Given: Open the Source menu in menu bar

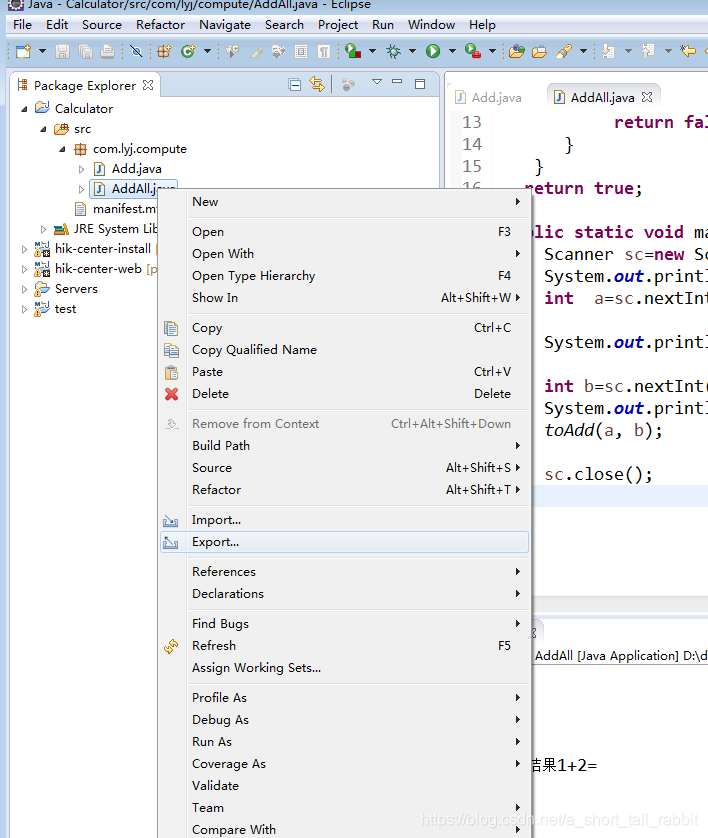Looking at the screenshot, I should (x=102, y=25).
